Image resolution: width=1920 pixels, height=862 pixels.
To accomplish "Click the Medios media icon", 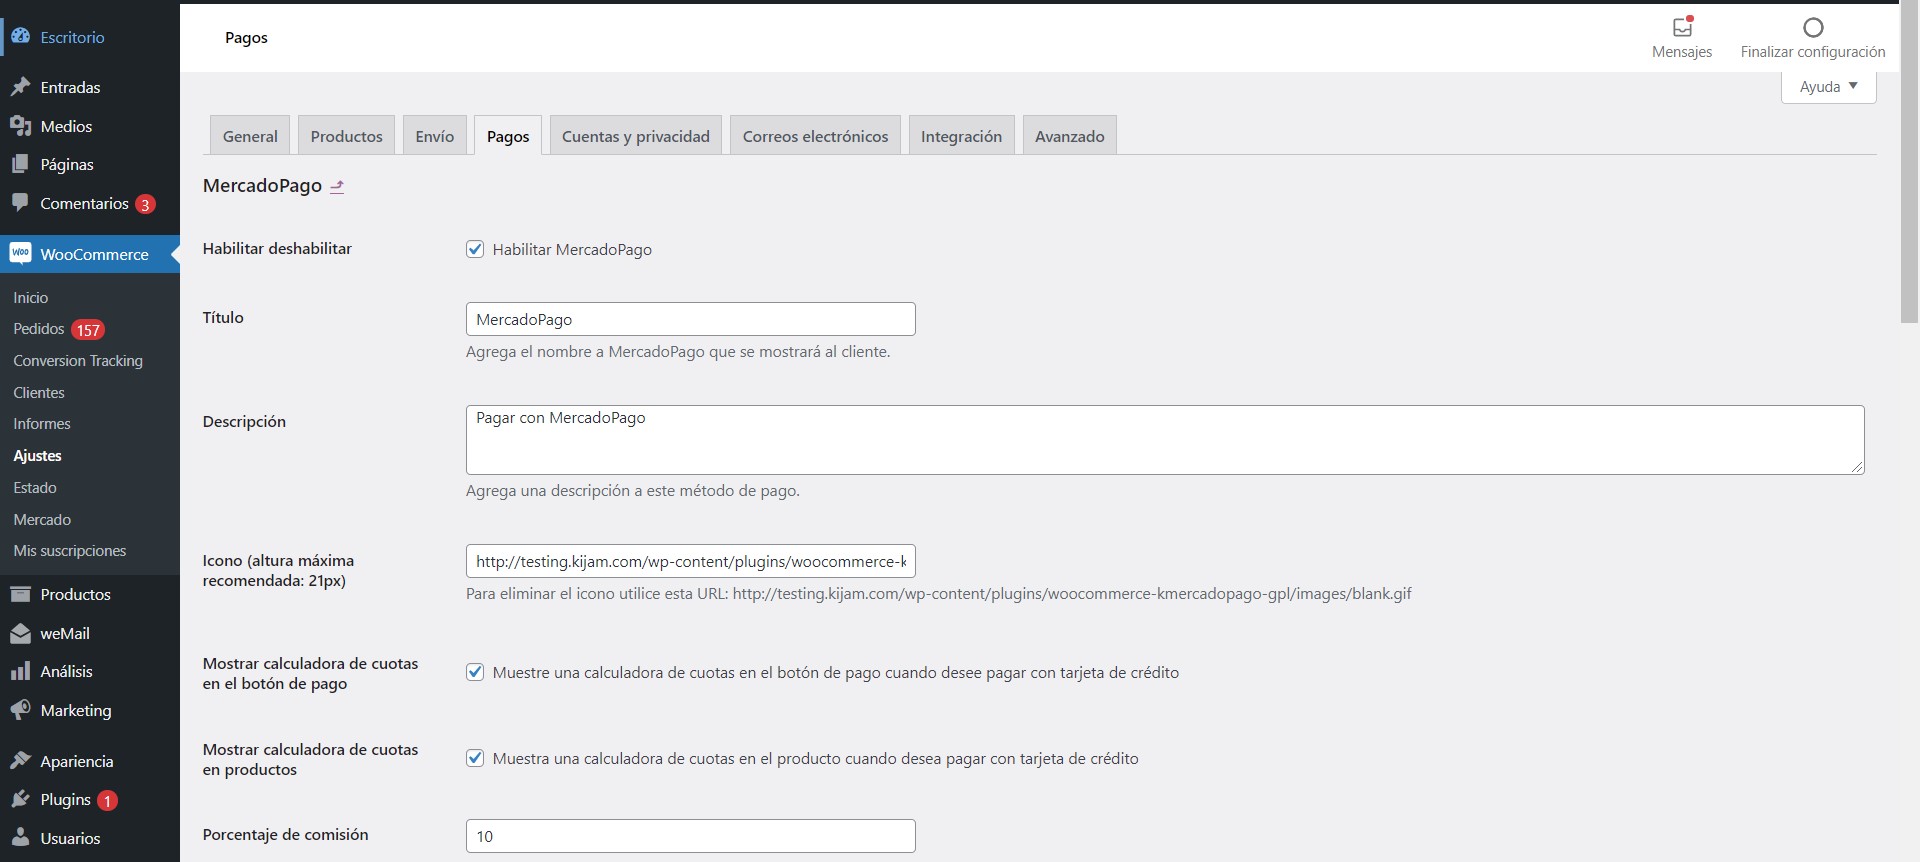I will (x=20, y=126).
